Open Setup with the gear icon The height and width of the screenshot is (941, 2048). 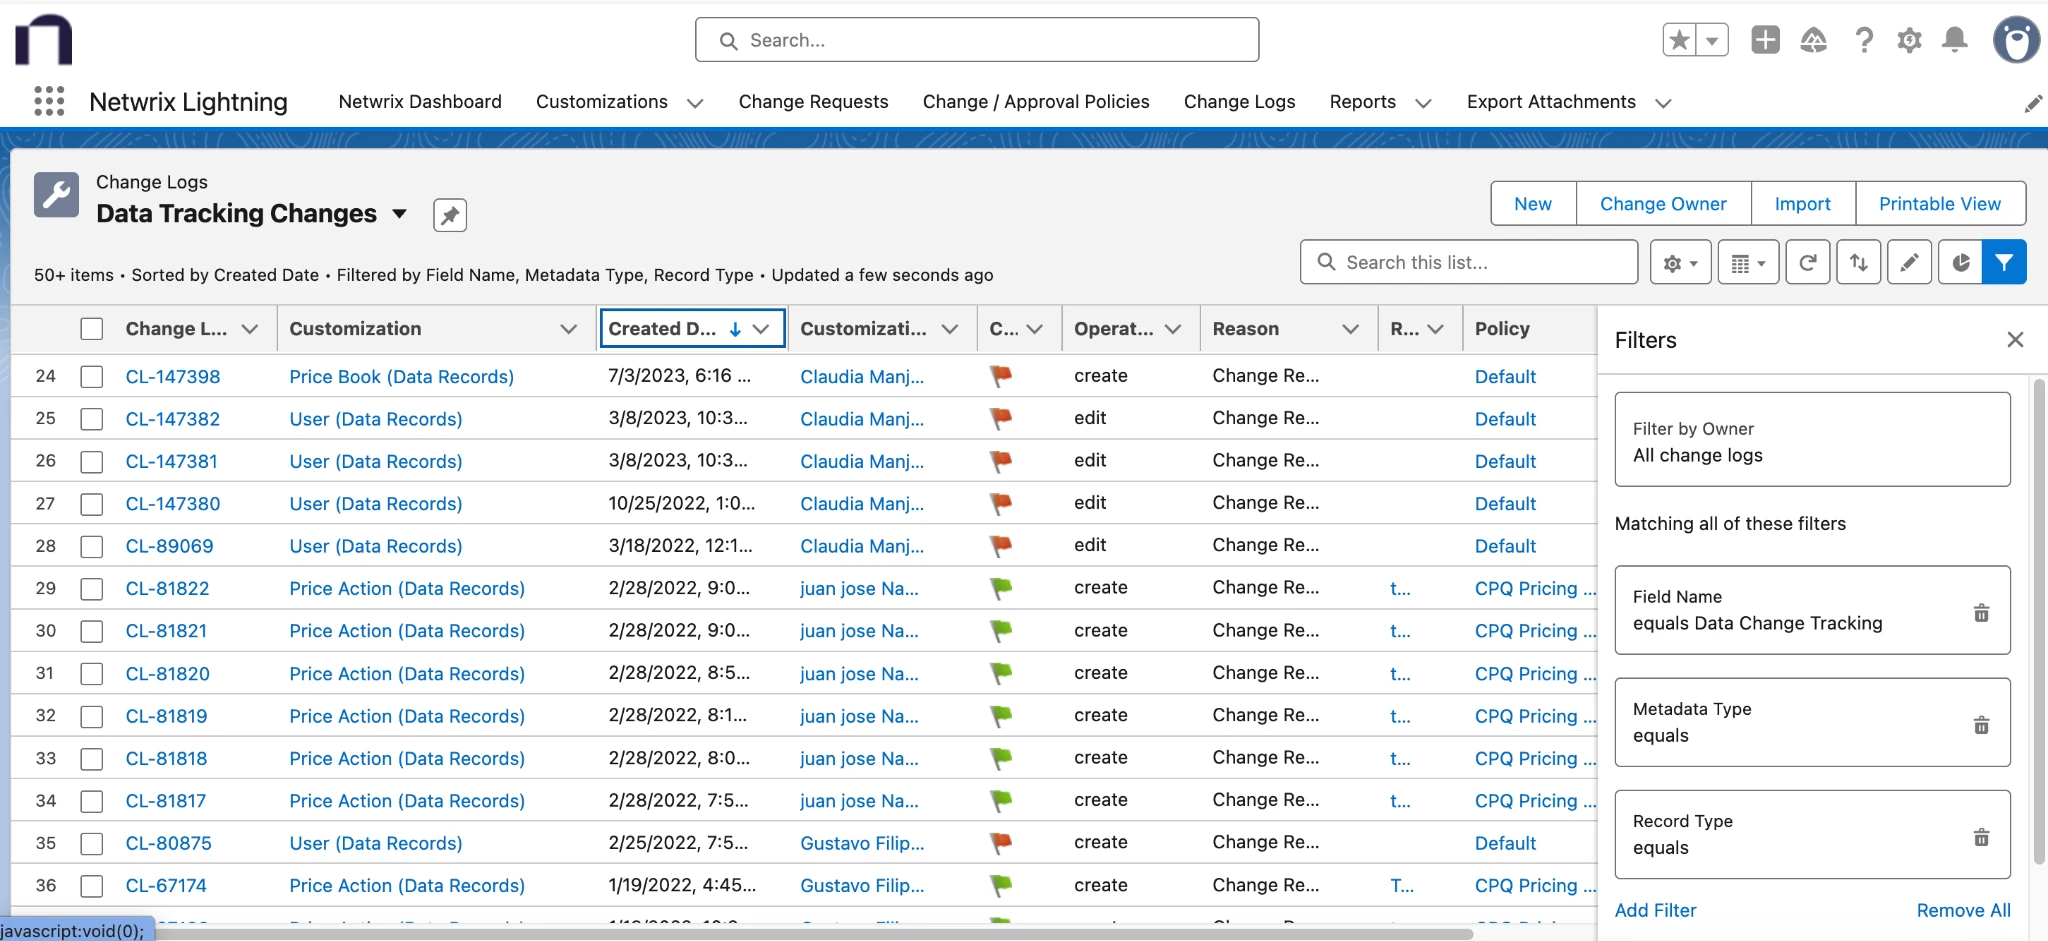pyautogui.click(x=1908, y=40)
